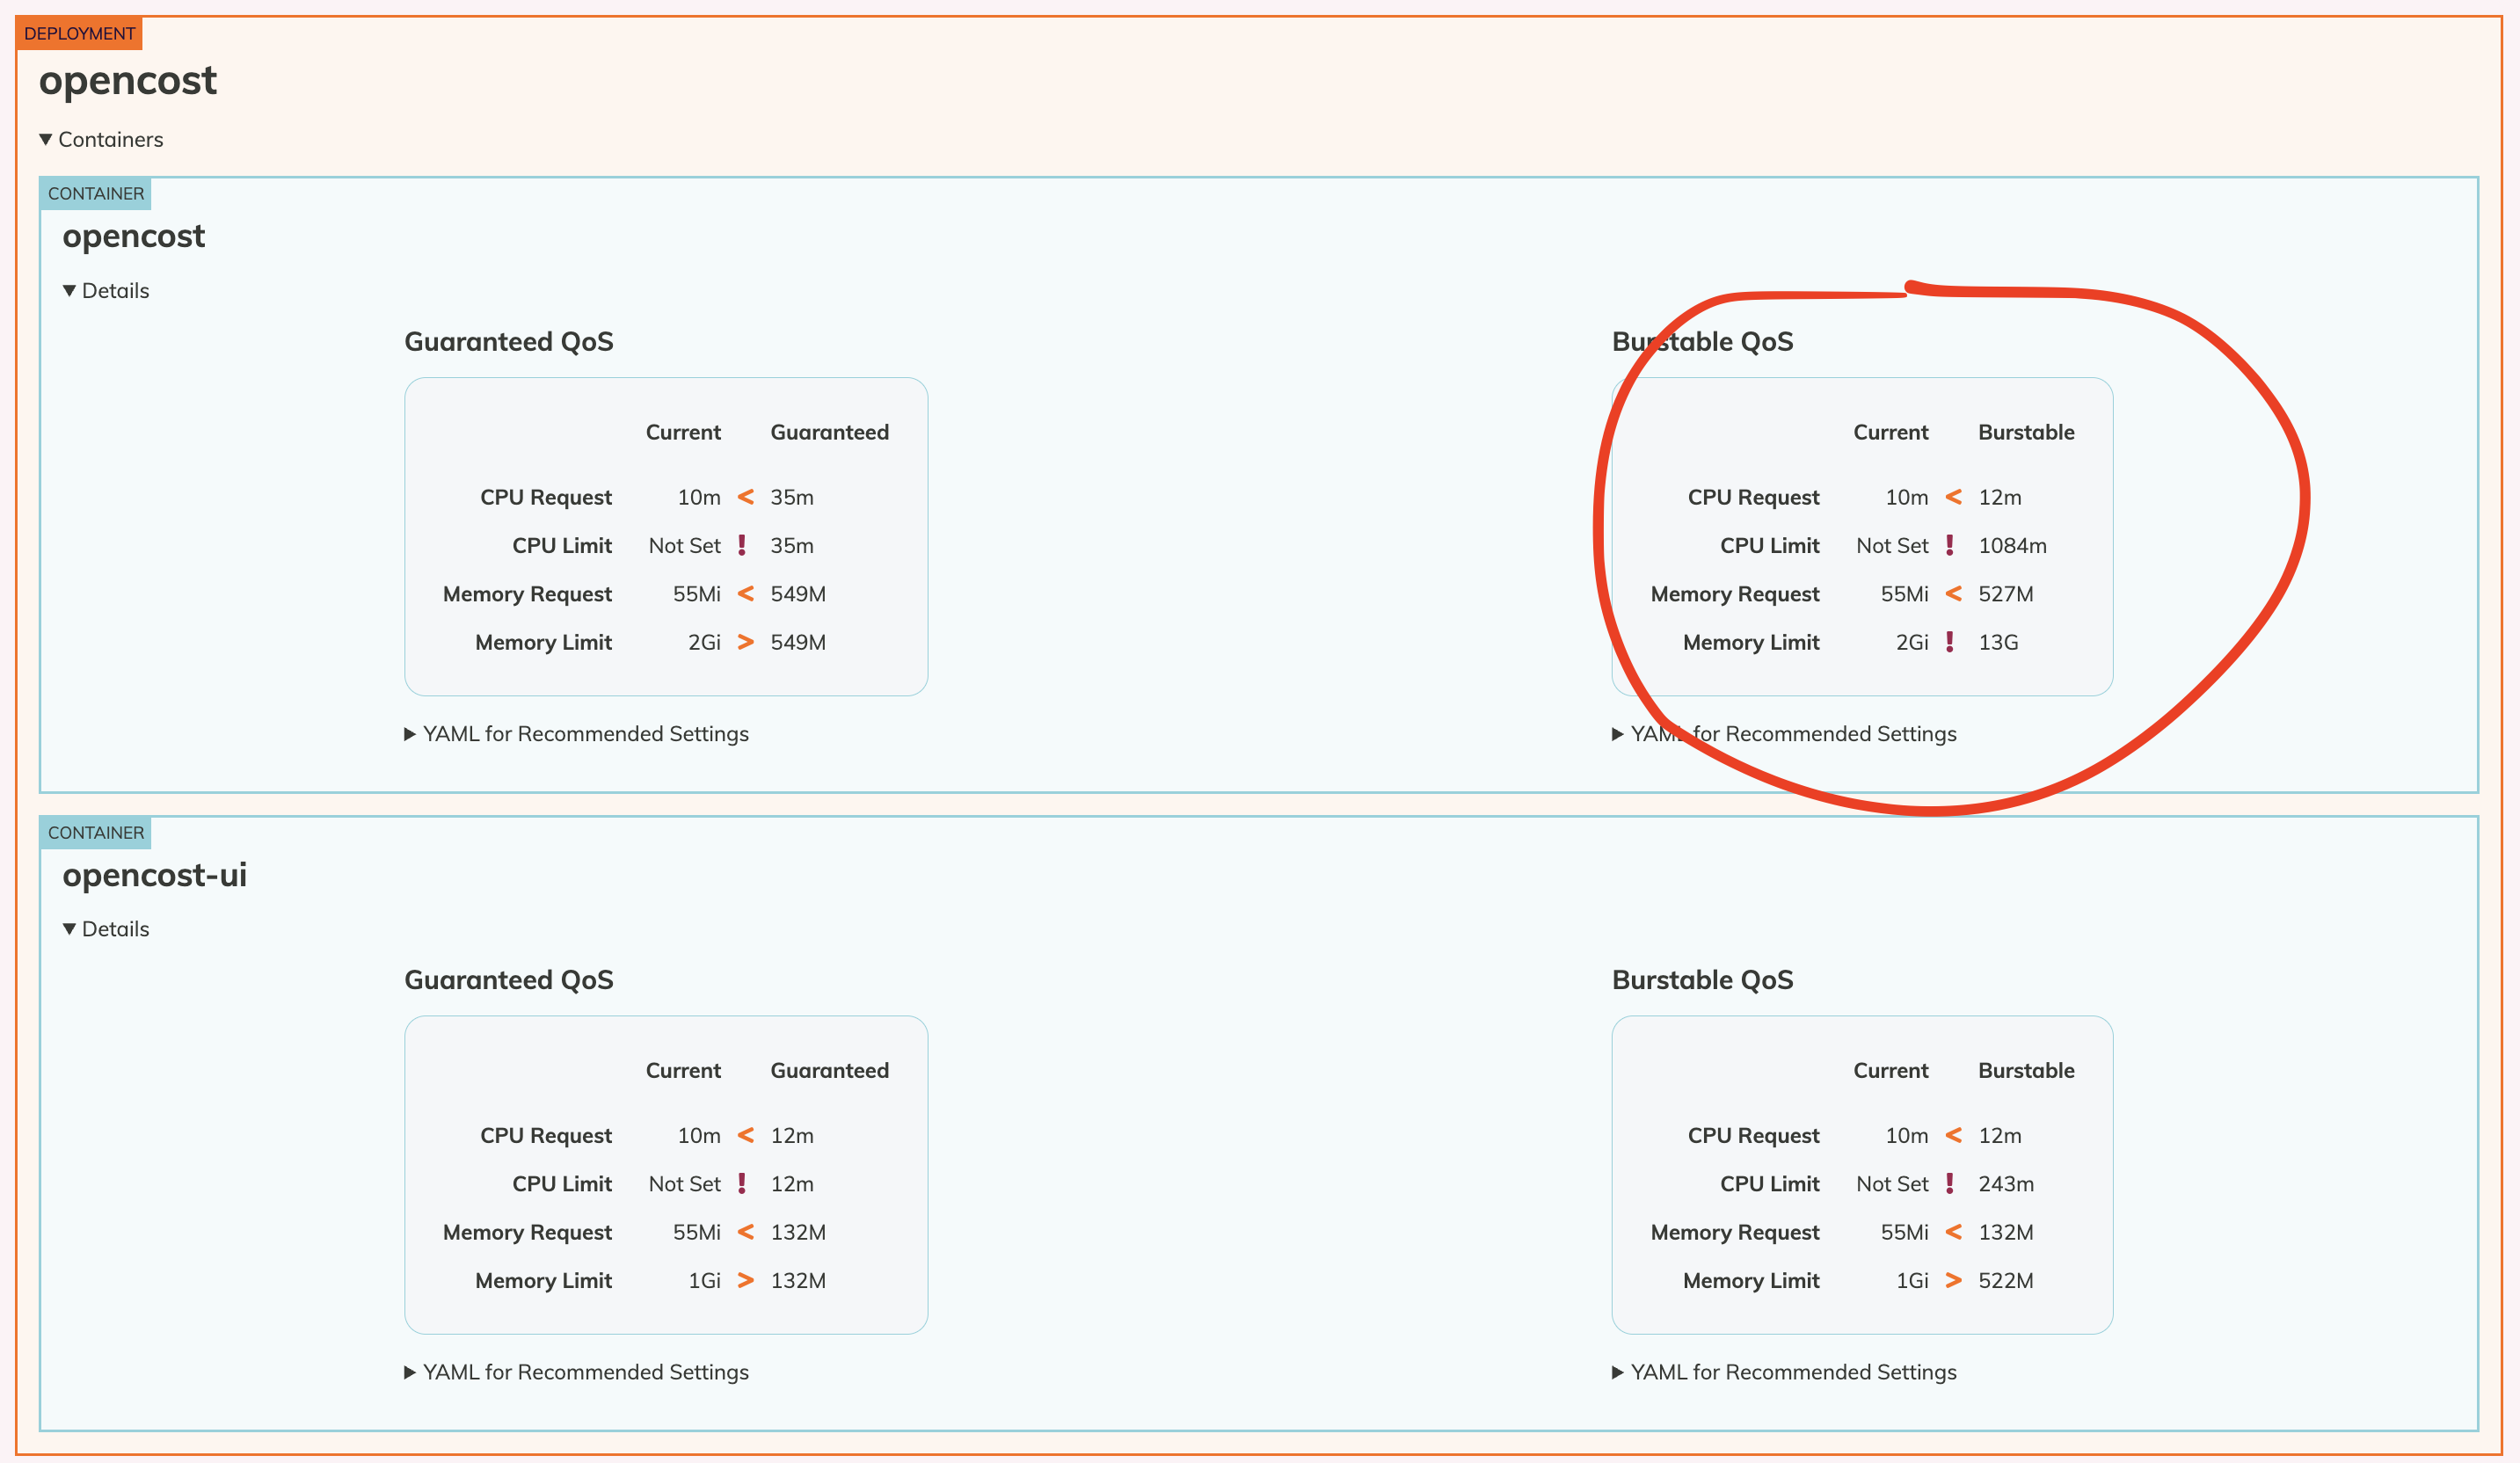This screenshot has width=2520, height=1463.
Task: Click the greater-than icon beside 522M Memory Limit
Action: [x=1953, y=1279]
